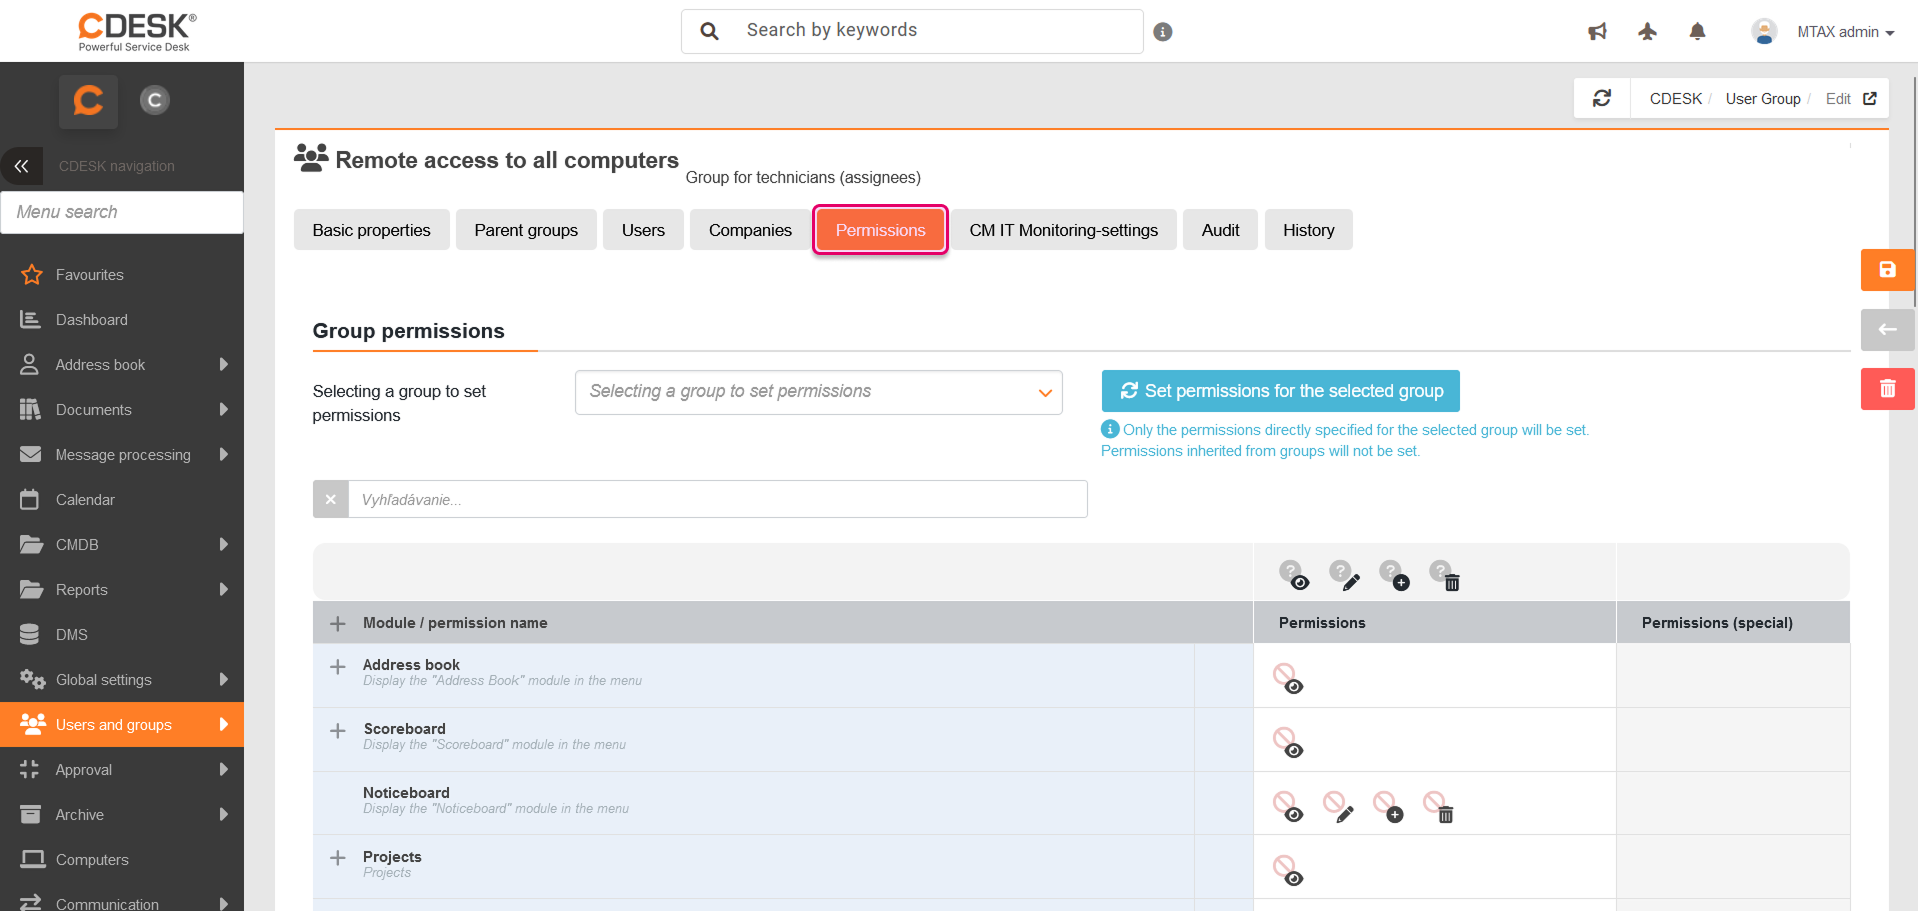Toggle view permission for Address book
1918x911 pixels.
coord(1288,678)
